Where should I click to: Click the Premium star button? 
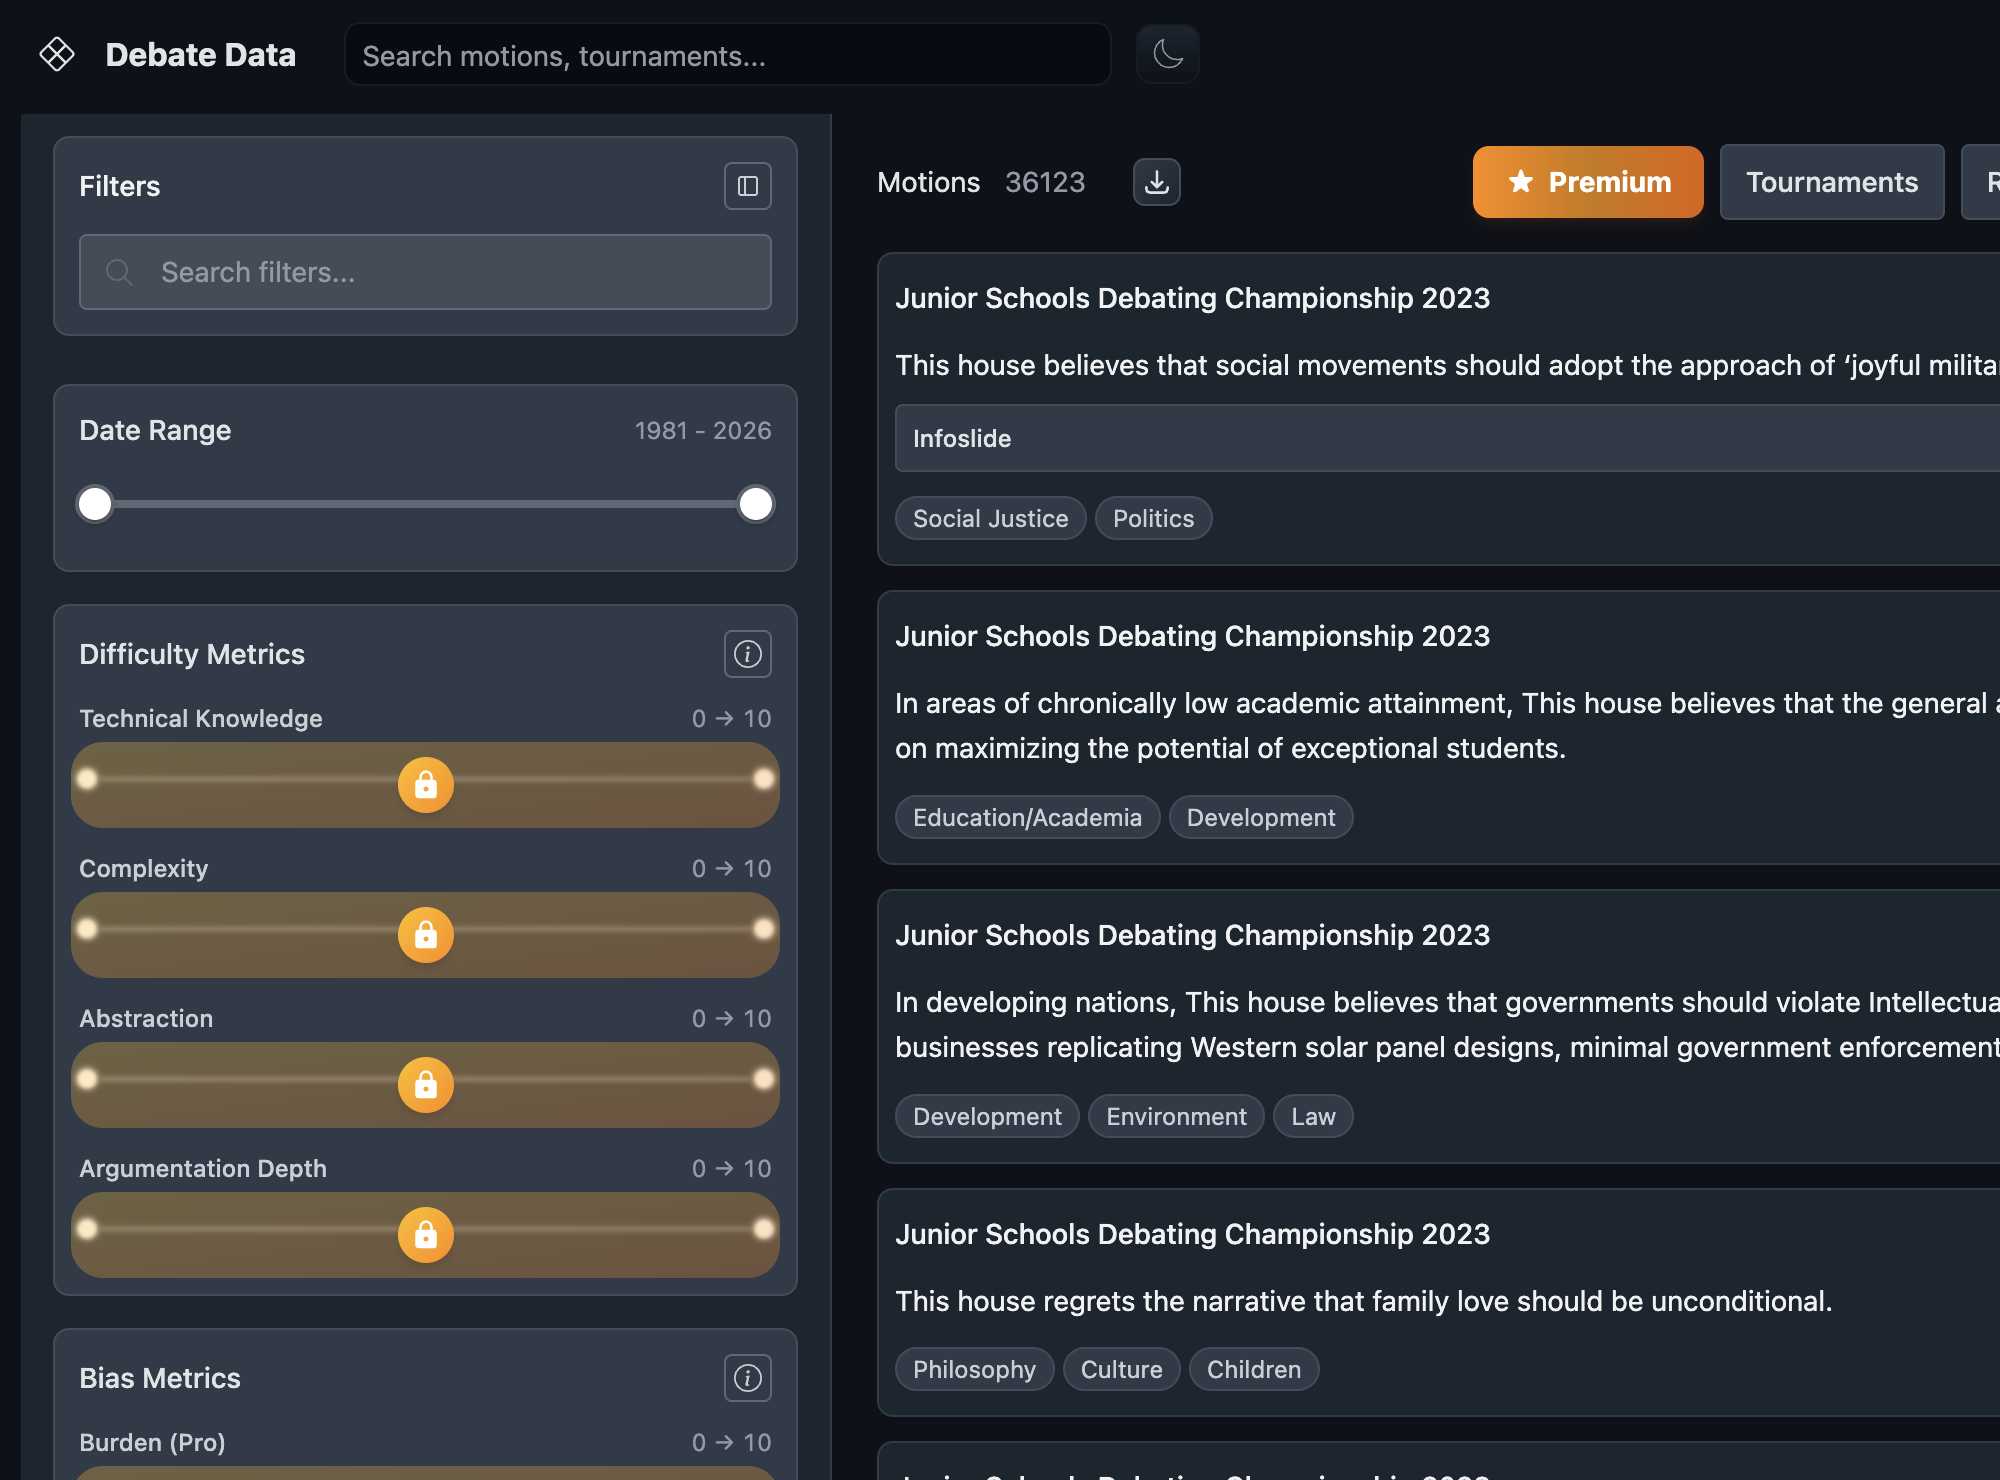[x=1587, y=182]
